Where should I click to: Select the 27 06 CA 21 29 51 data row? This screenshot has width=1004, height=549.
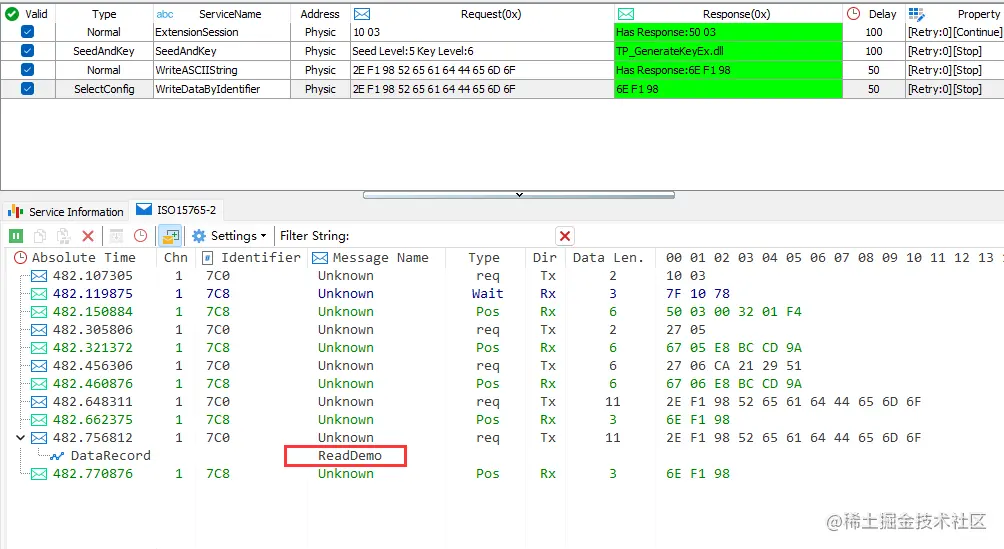coord(733,366)
